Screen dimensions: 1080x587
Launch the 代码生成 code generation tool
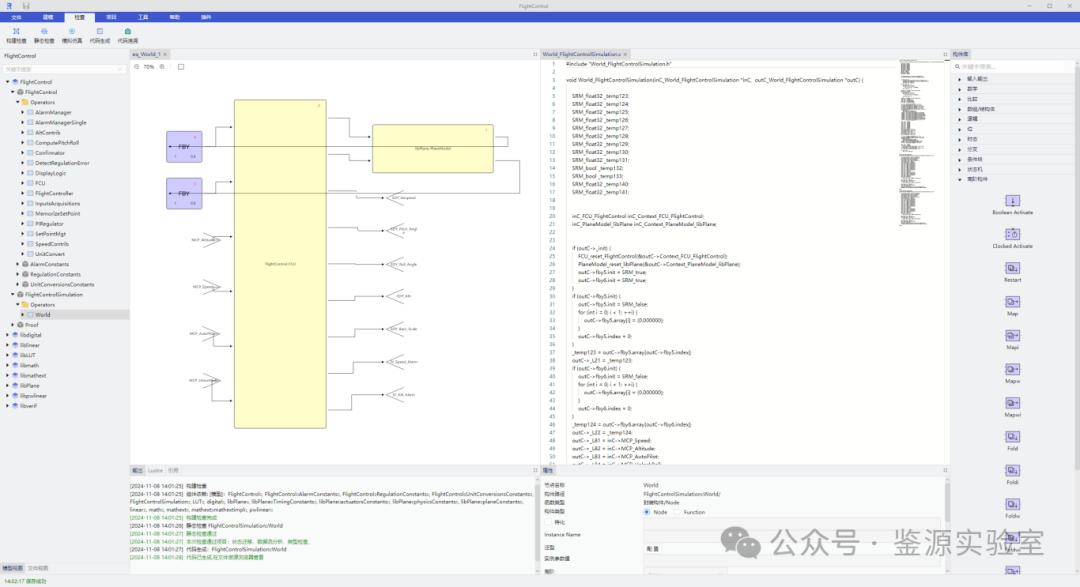[x=100, y=35]
